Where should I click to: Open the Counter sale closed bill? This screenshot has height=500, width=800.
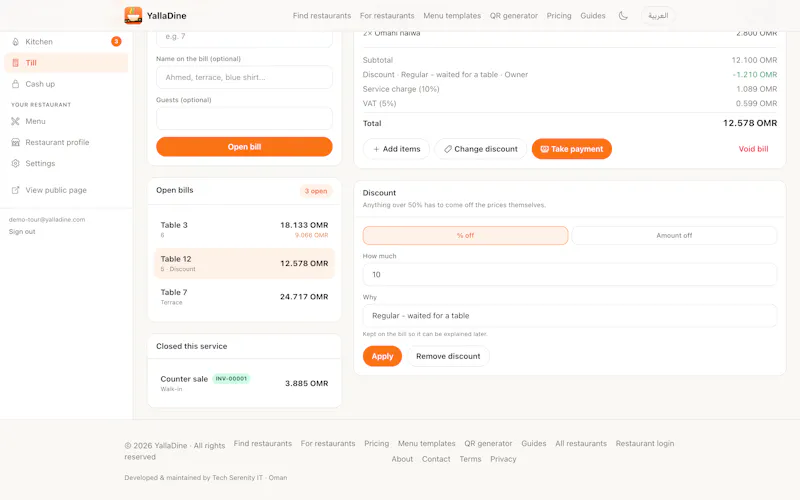coord(244,383)
